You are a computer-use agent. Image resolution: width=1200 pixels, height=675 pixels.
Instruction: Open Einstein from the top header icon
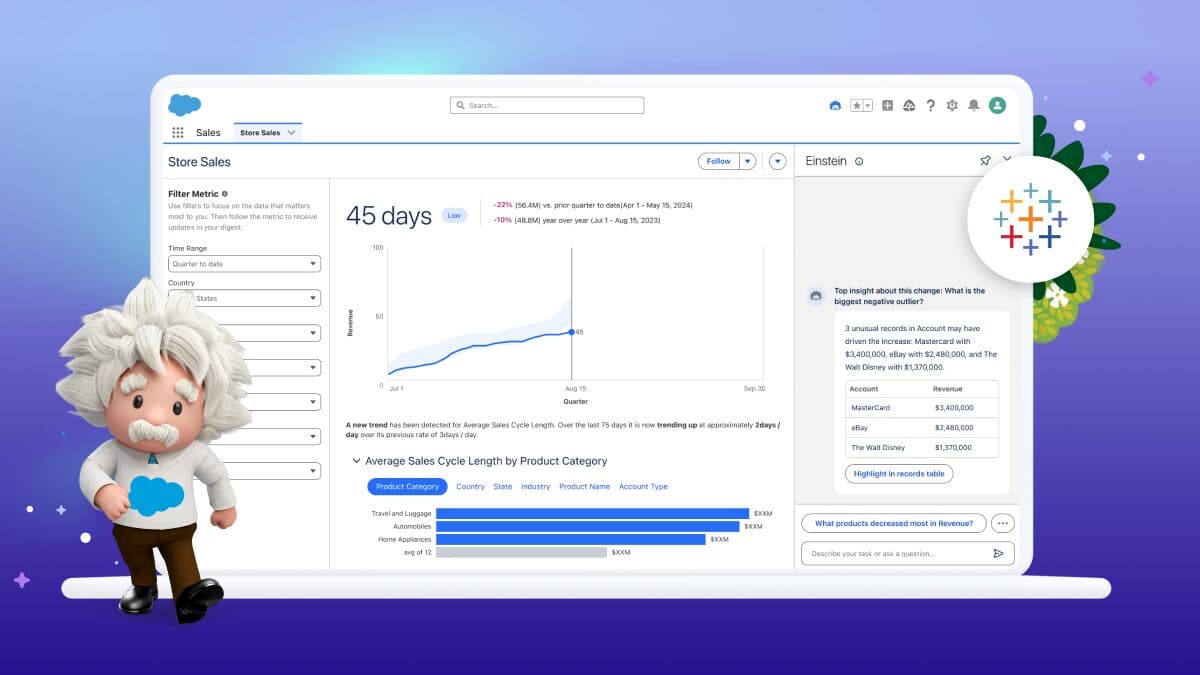tap(836, 105)
